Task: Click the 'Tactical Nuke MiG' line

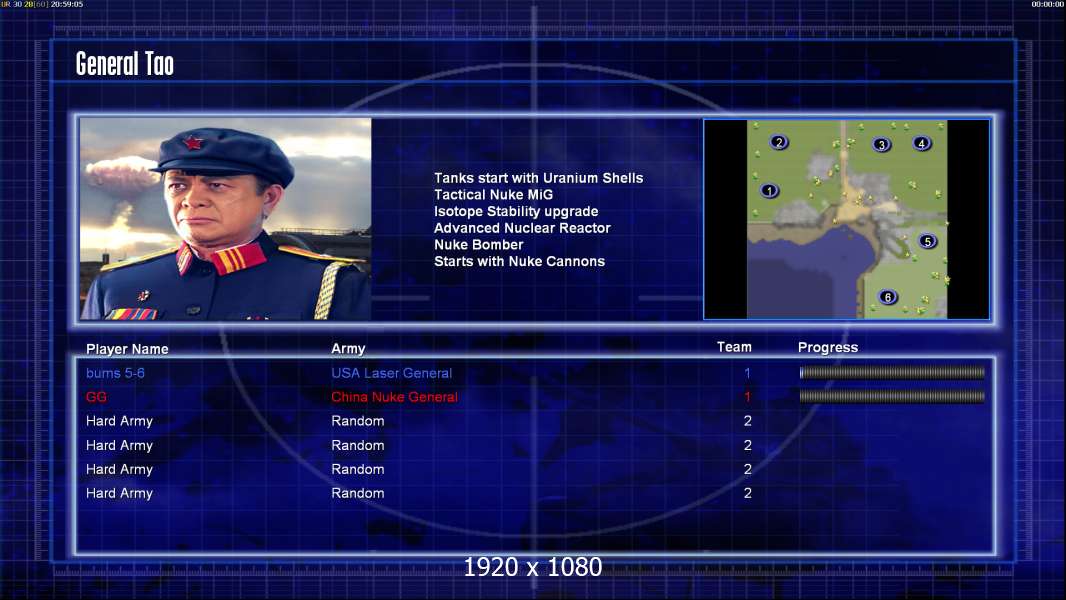Action: pos(494,195)
